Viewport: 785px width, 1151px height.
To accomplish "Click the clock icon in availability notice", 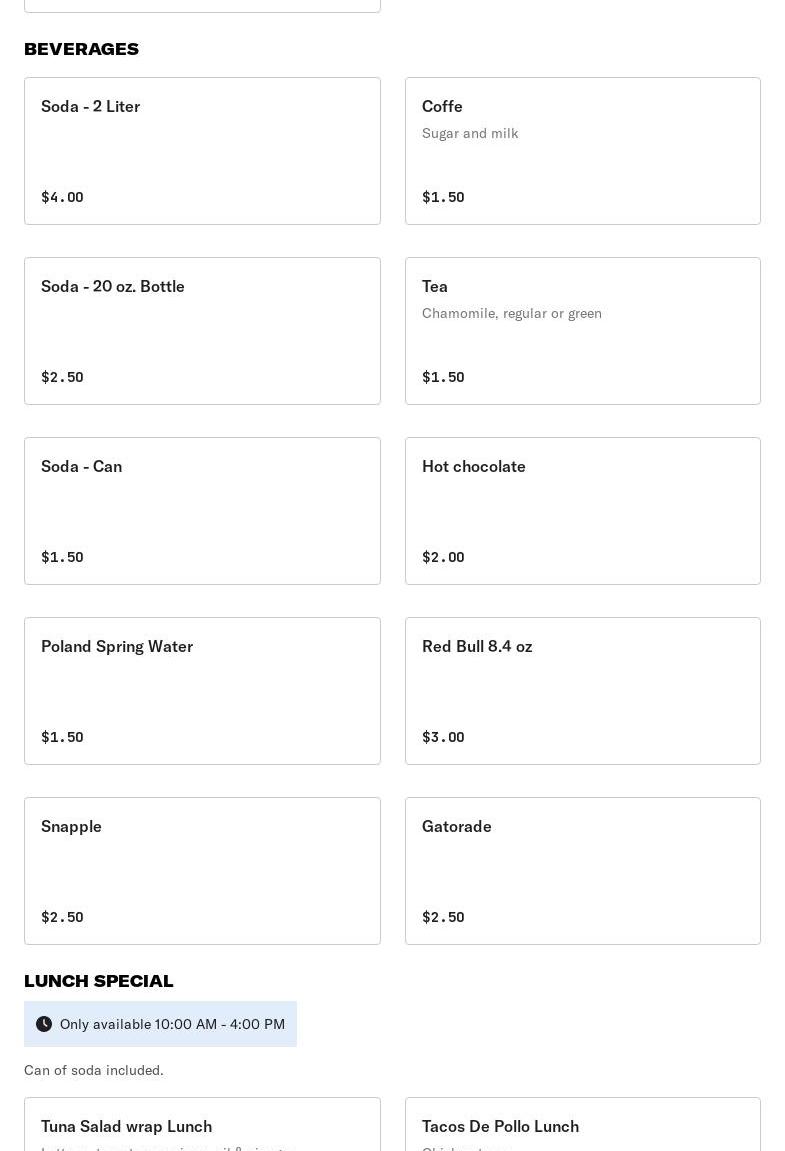I will [x=44, y=1024].
